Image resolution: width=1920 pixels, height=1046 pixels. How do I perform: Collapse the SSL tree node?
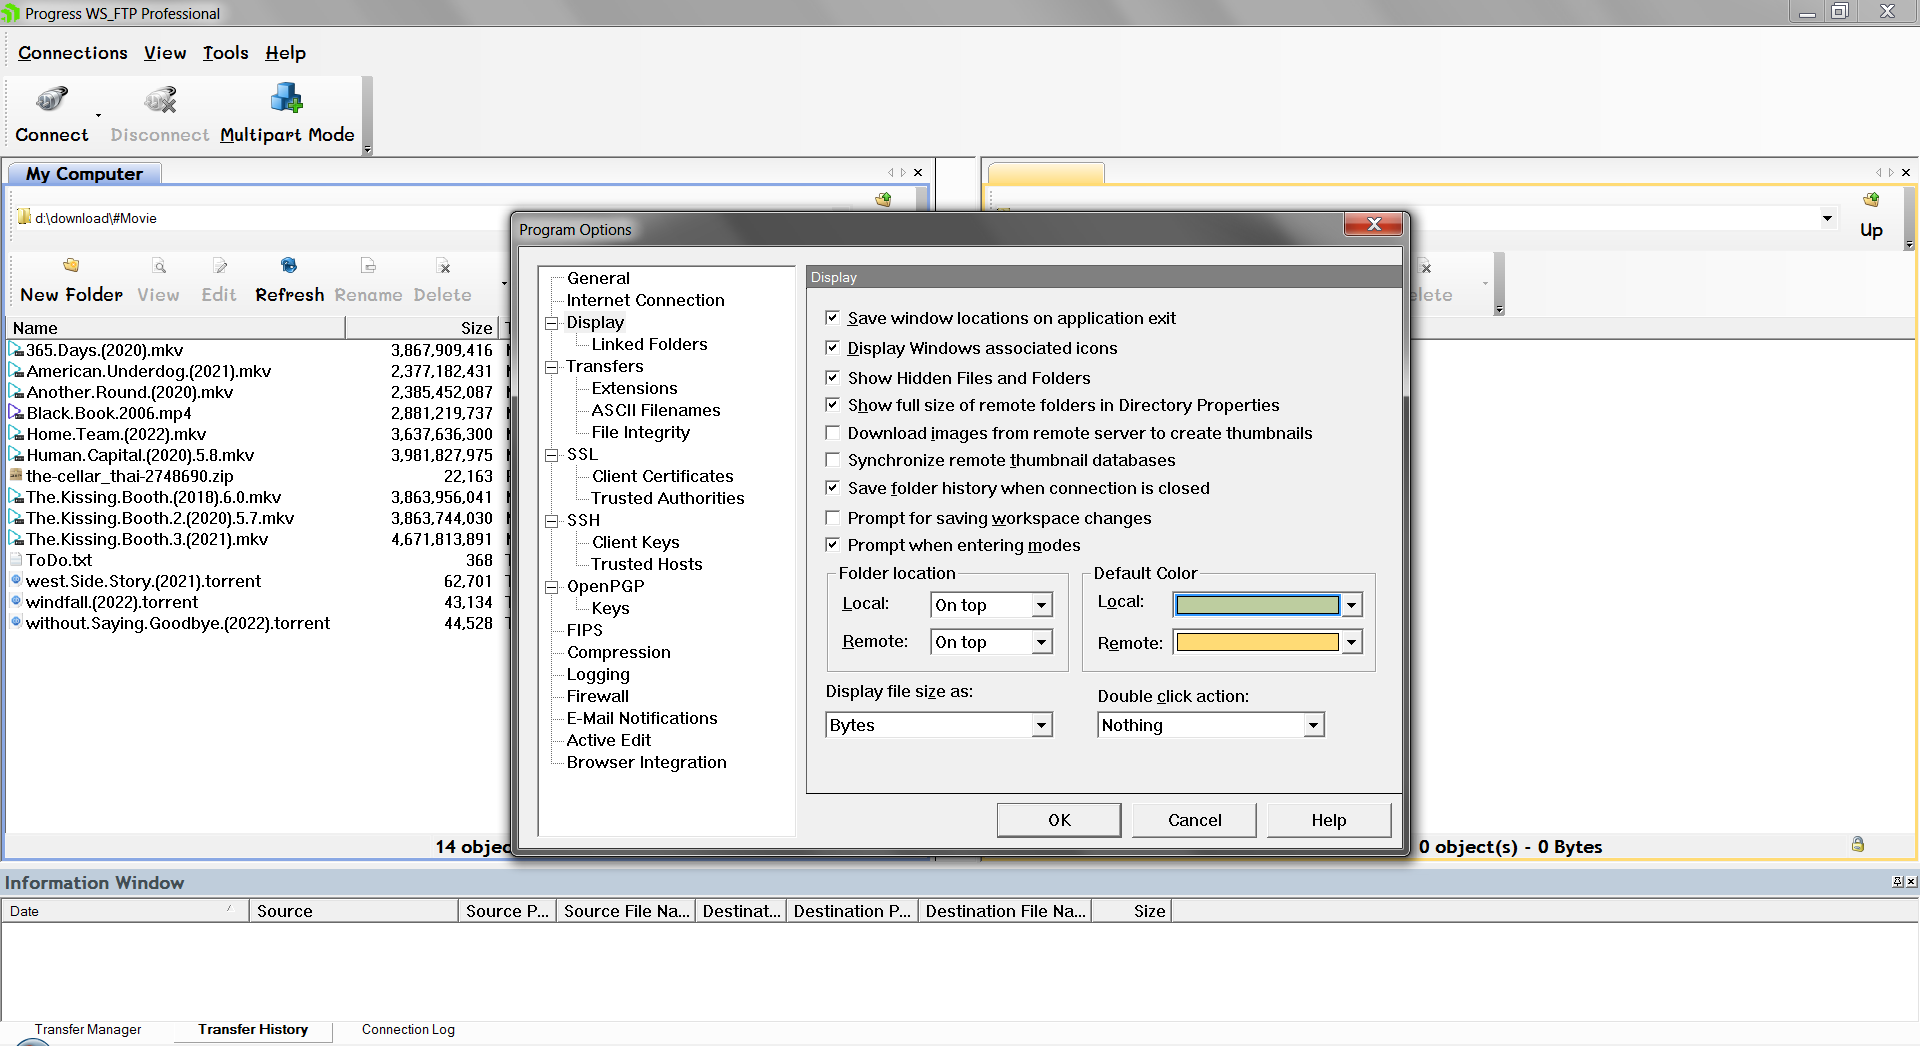point(551,455)
